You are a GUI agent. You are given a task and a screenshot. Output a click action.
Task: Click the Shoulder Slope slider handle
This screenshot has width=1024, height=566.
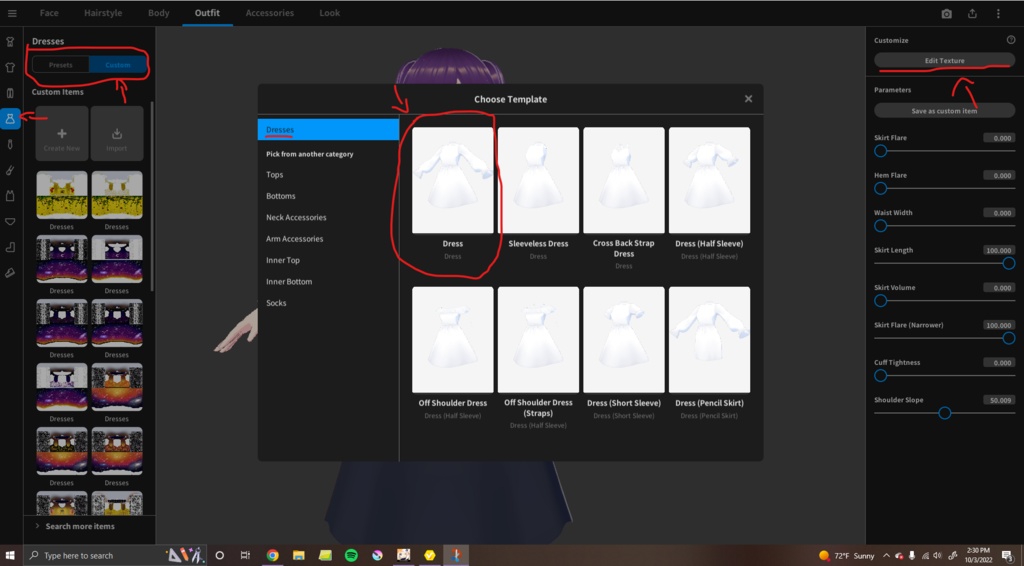tap(944, 413)
